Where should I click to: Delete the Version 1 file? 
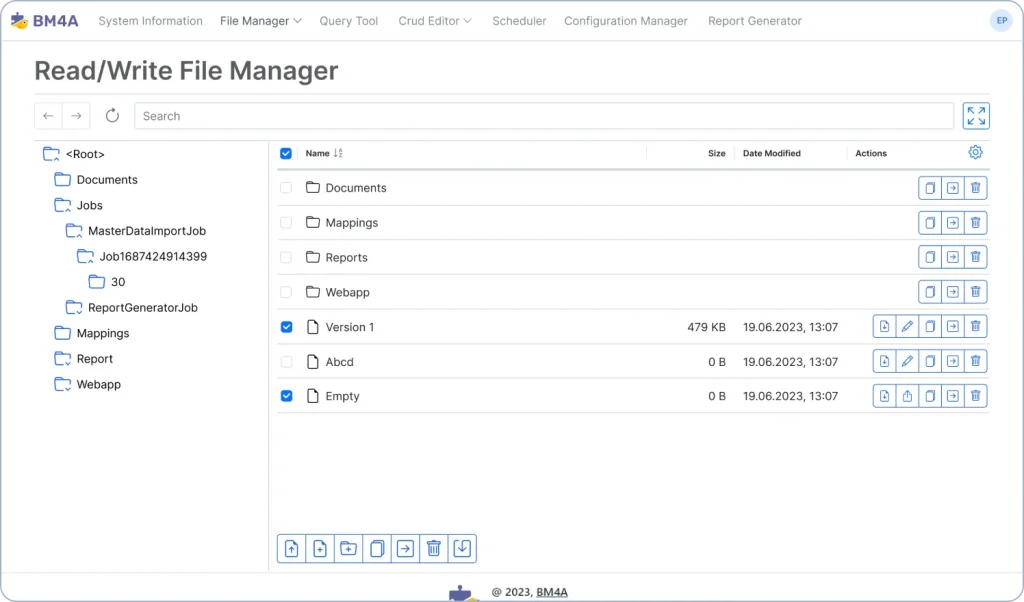pos(976,326)
